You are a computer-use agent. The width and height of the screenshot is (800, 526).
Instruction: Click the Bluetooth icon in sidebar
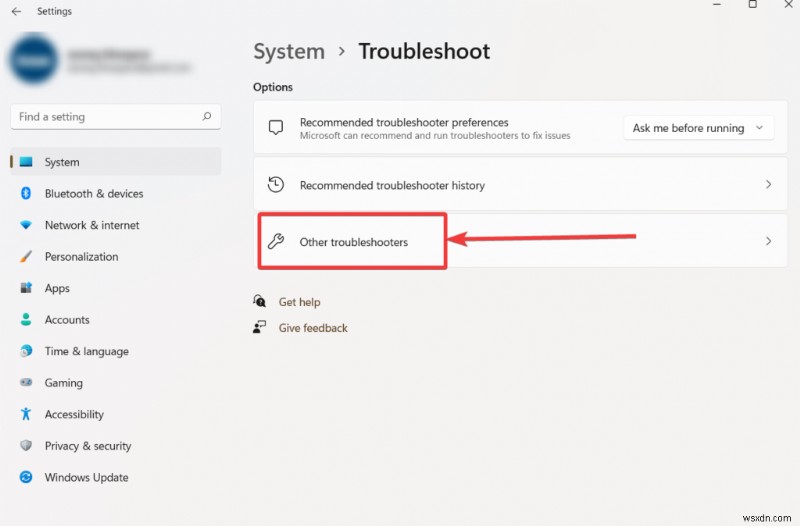click(x=26, y=193)
